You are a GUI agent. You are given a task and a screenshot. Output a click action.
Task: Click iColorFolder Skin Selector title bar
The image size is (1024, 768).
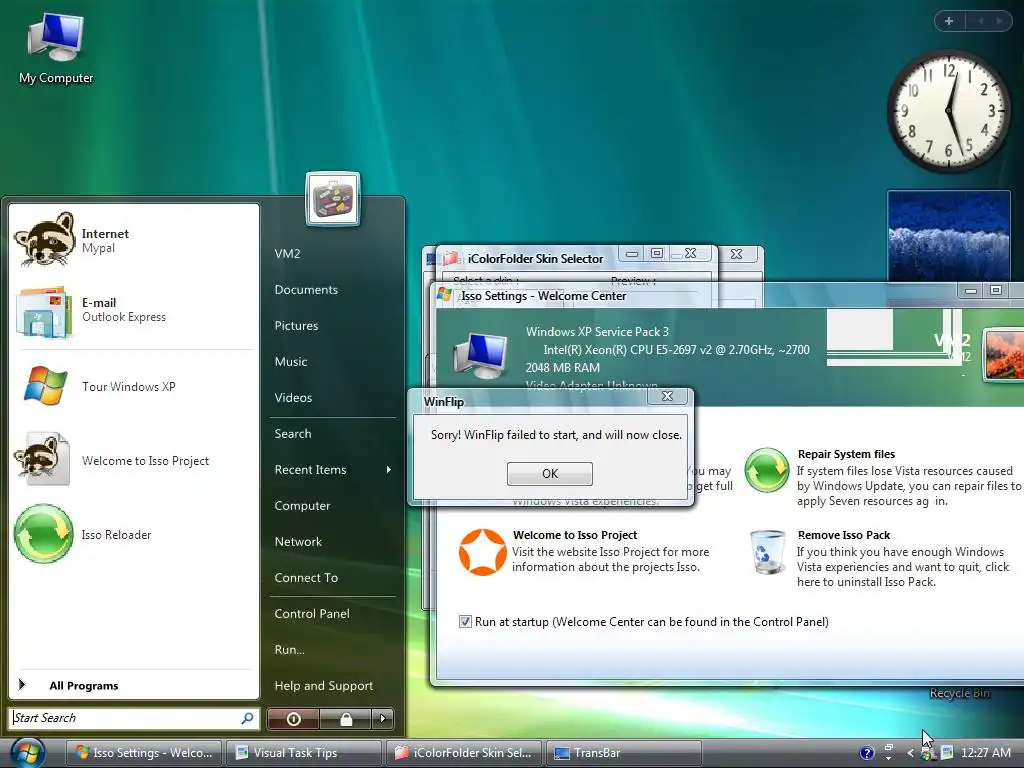pyautogui.click(x=536, y=259)
